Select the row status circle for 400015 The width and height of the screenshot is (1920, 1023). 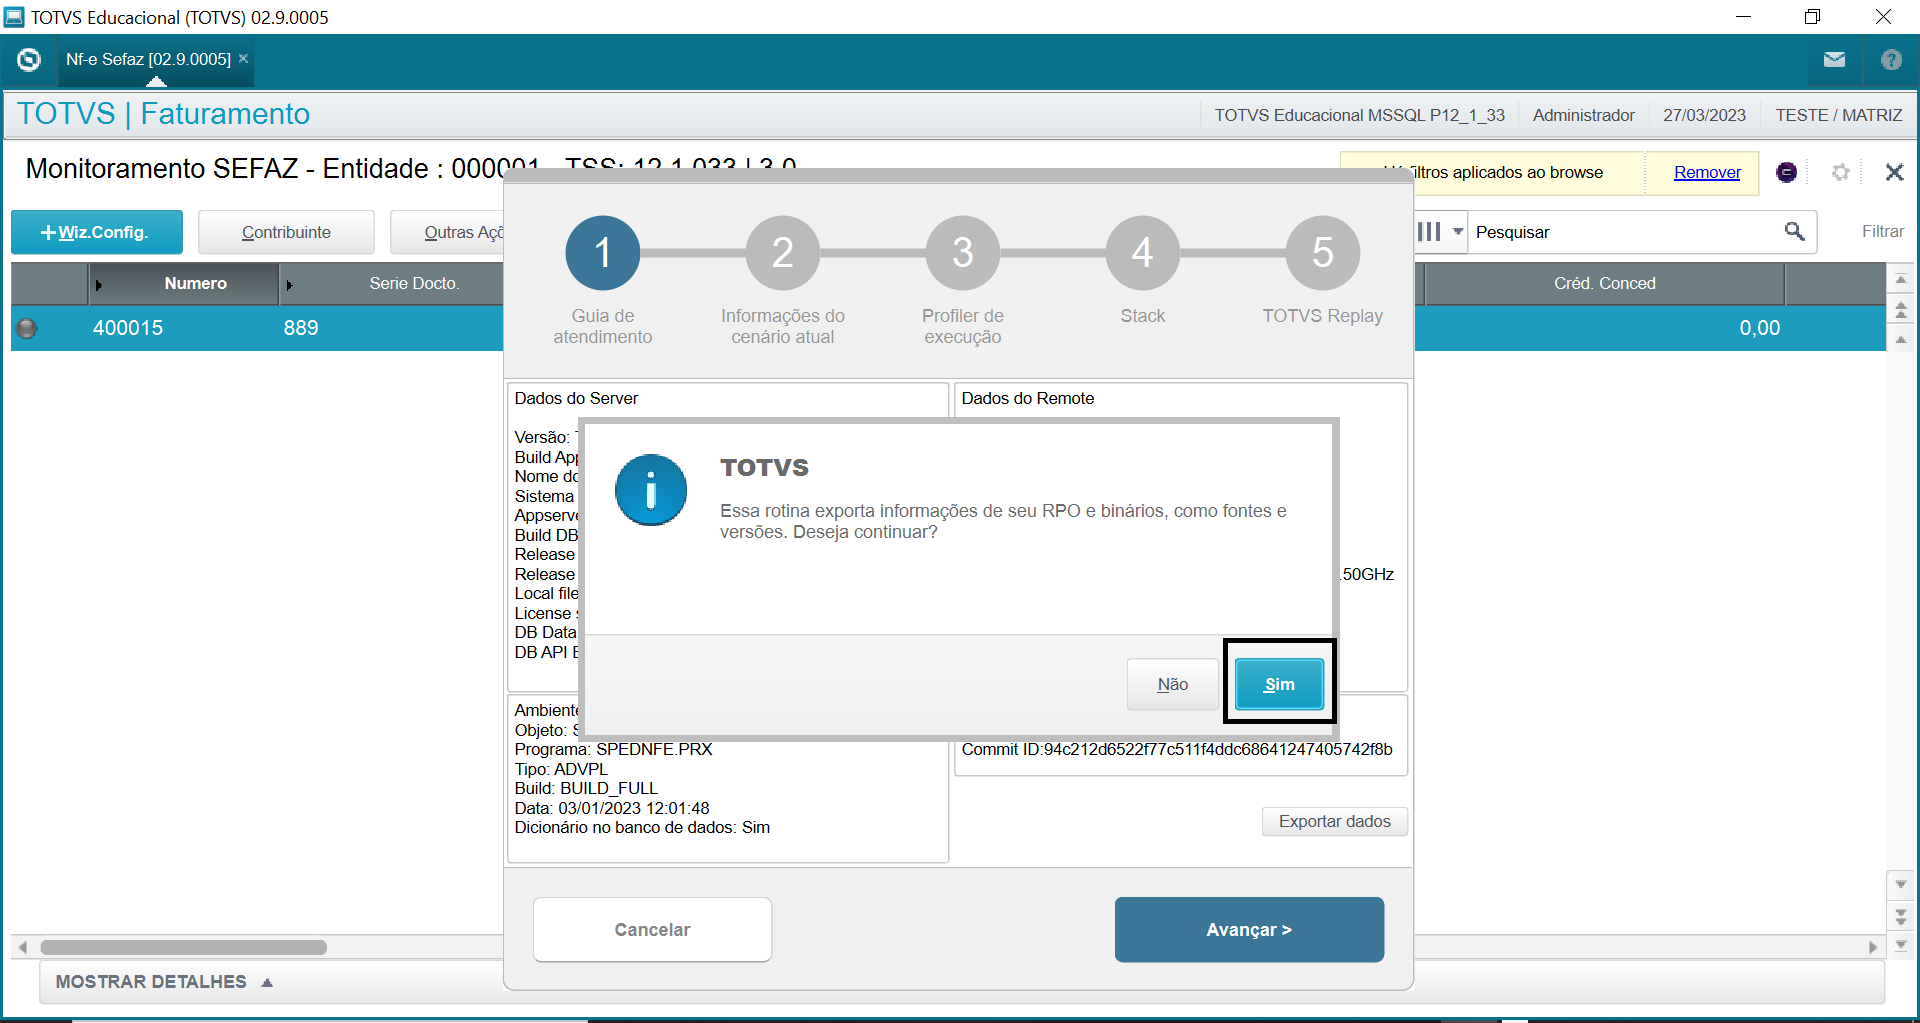pos(27,328)
